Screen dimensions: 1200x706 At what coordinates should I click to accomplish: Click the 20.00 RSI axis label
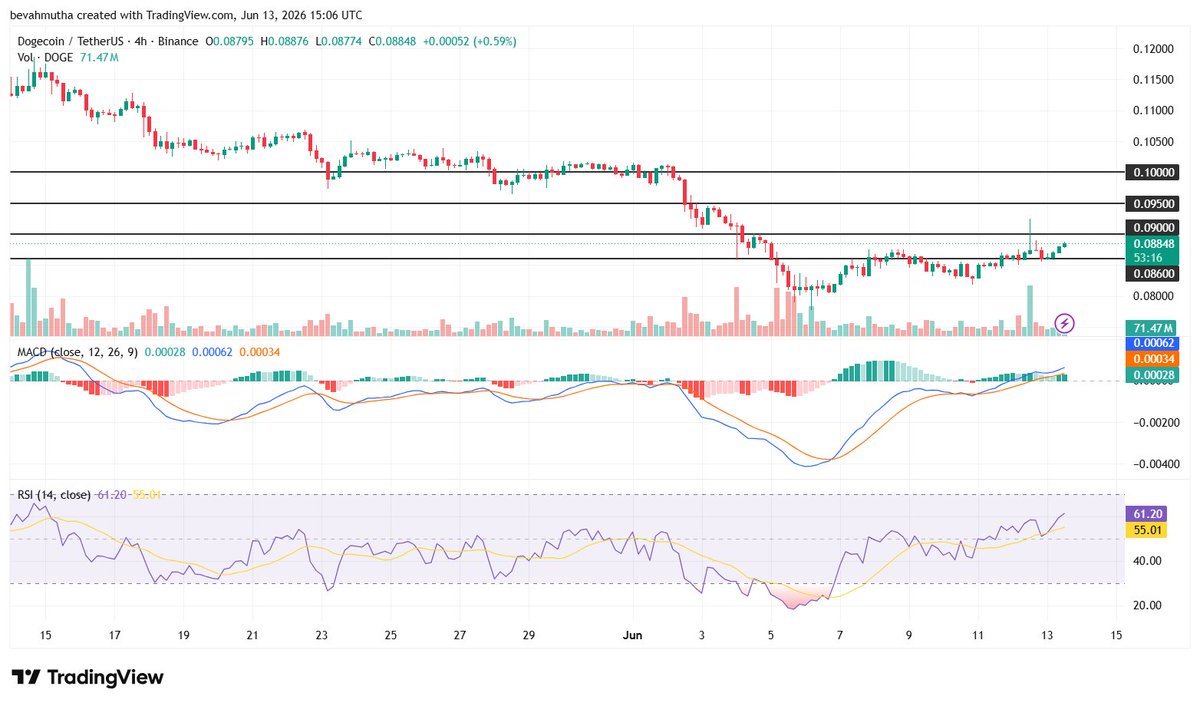(1147, 605)
